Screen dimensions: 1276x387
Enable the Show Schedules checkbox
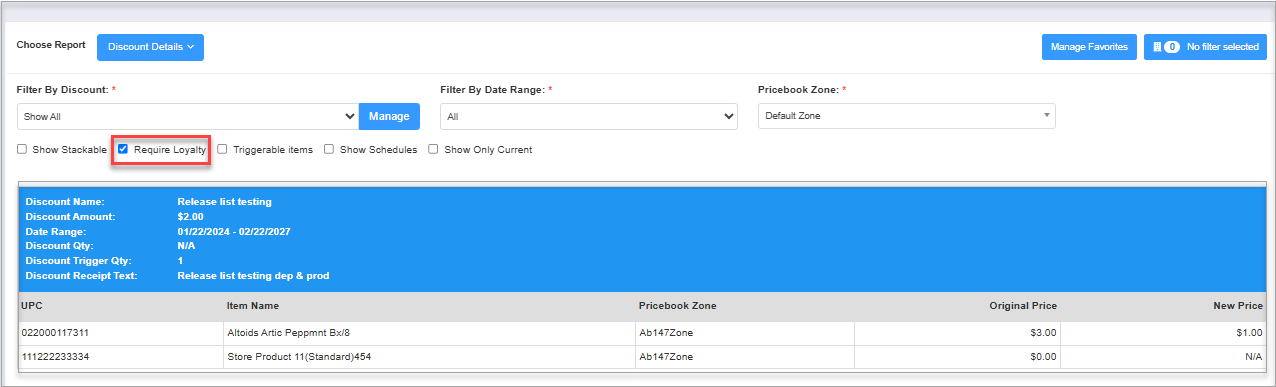[329, 150]
